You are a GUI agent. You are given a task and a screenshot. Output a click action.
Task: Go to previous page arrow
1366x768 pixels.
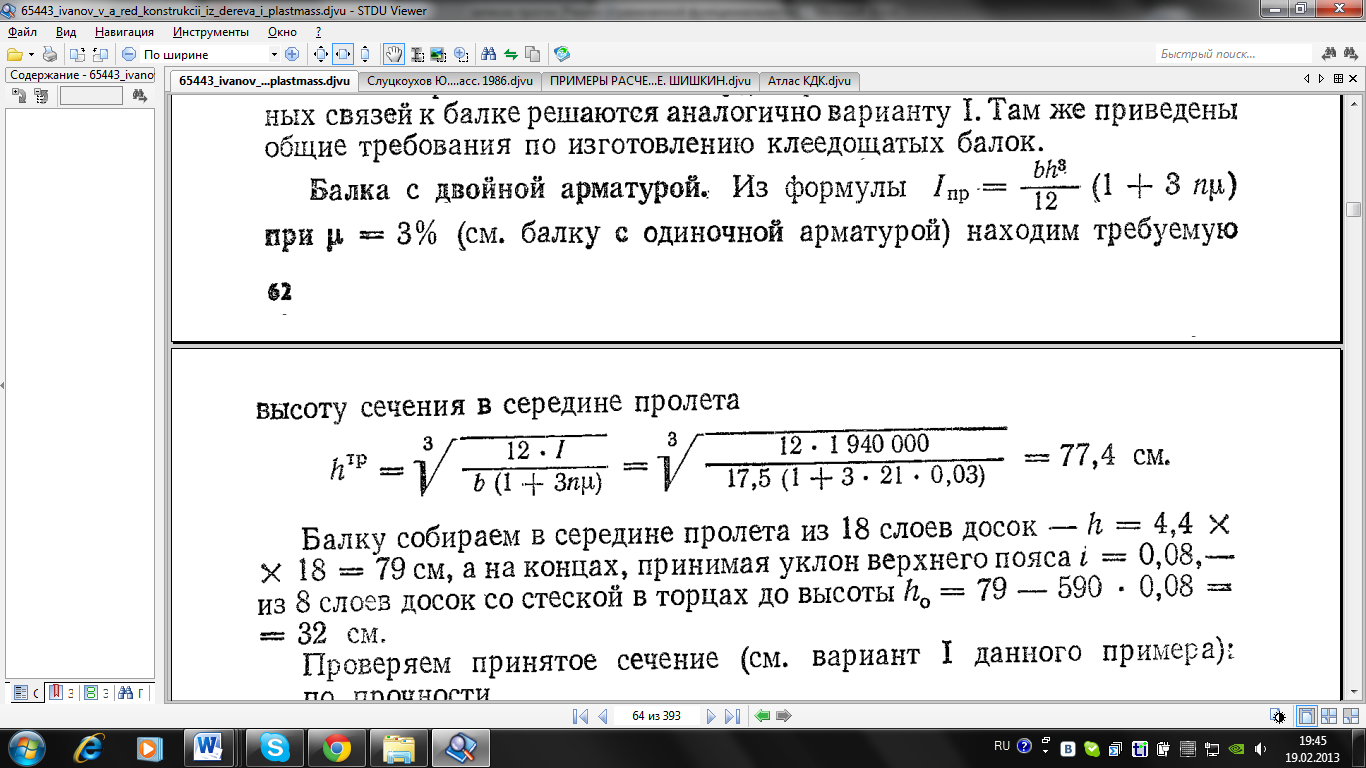[603, 716]
